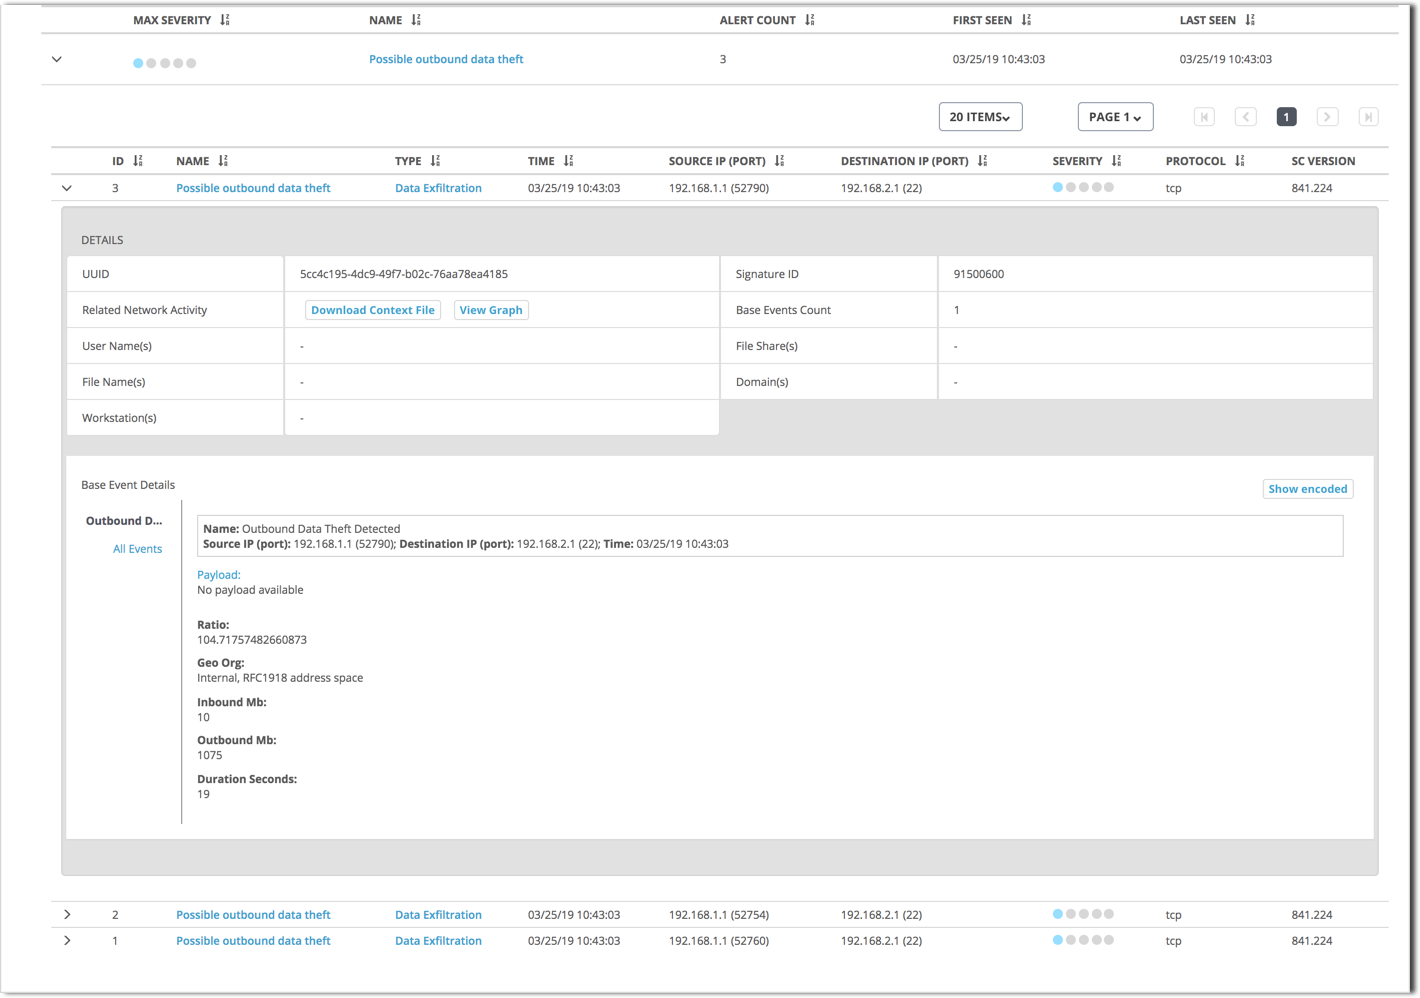Image resolution: width=1420 pixels, height=998 pixels.
Task: Sort by Destination IP (Port) icon
Action: point(982,161)
